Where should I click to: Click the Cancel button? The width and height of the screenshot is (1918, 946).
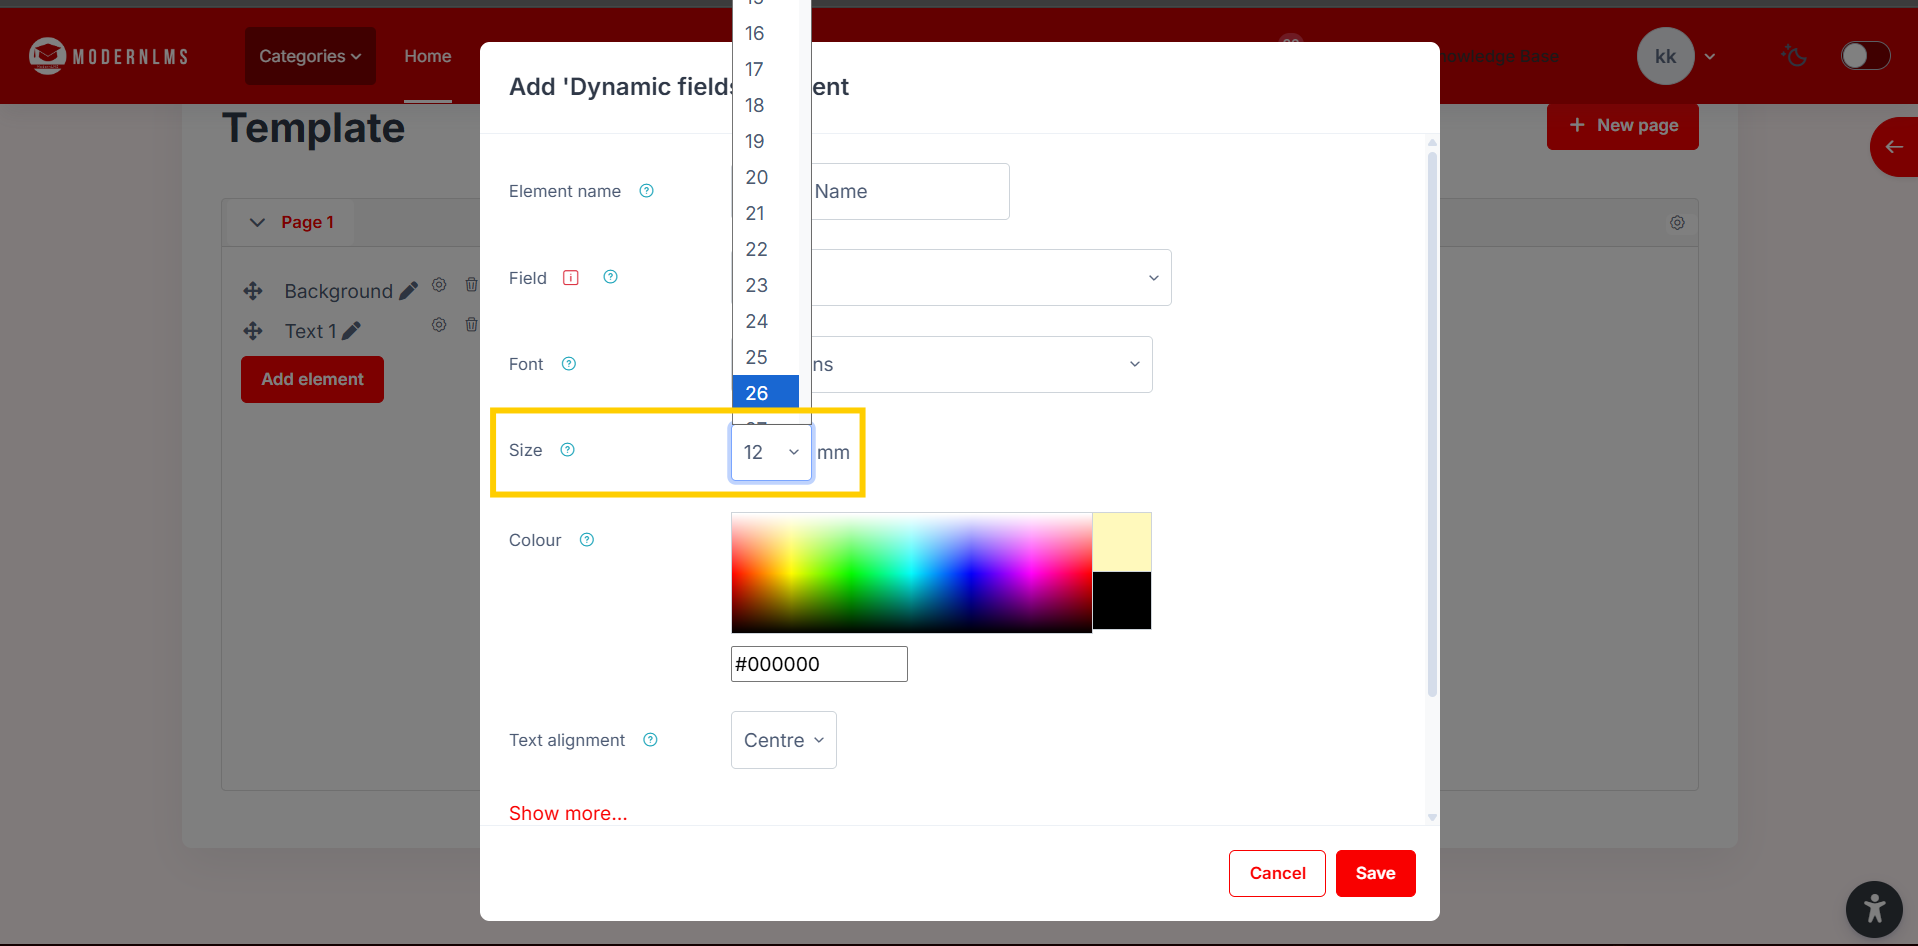point(1277,873)
